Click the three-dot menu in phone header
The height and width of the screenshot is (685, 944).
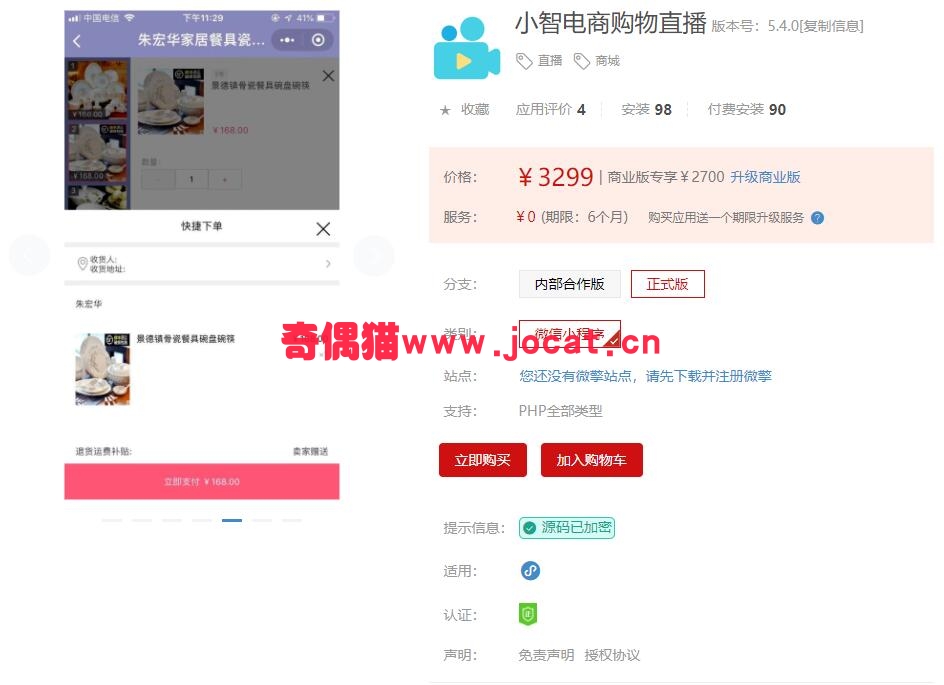tap(287, 40)
